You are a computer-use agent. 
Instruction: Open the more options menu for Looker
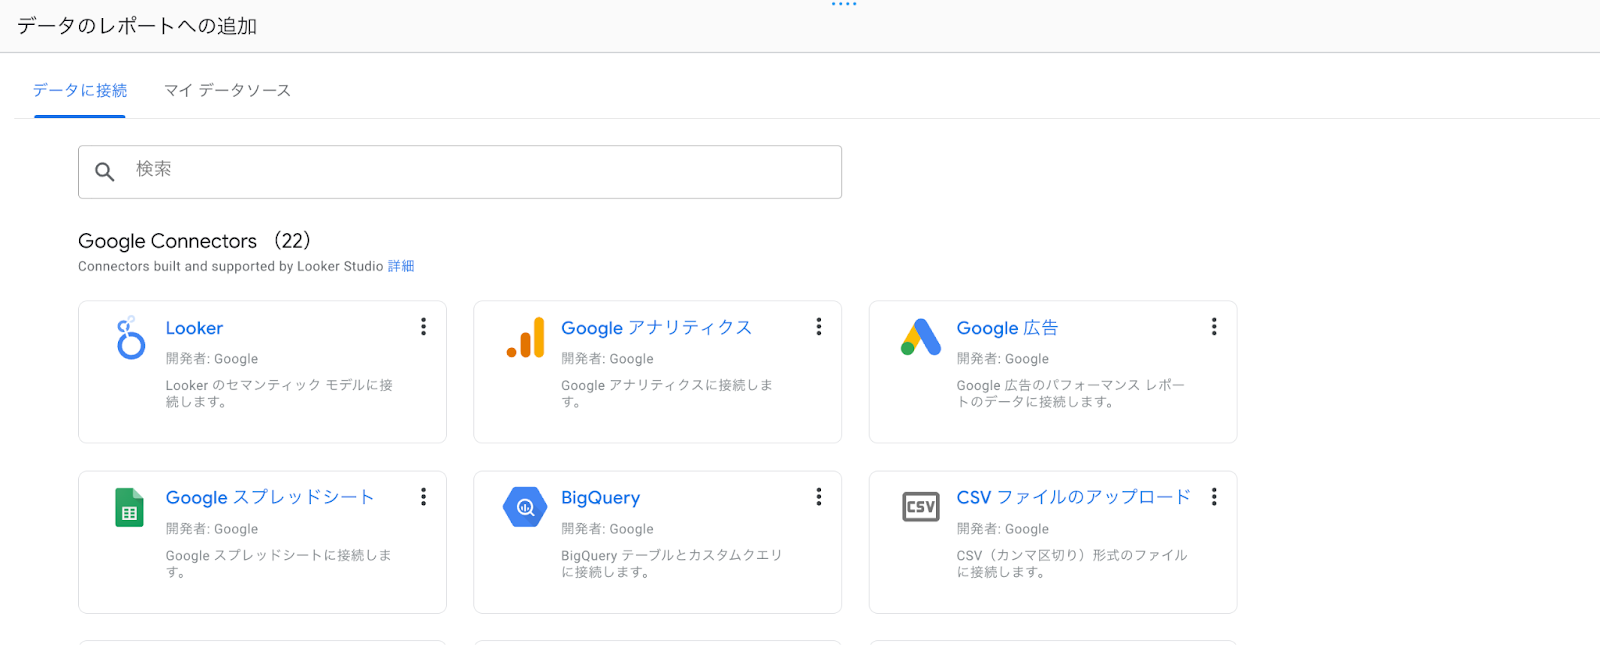coord(423,327)
